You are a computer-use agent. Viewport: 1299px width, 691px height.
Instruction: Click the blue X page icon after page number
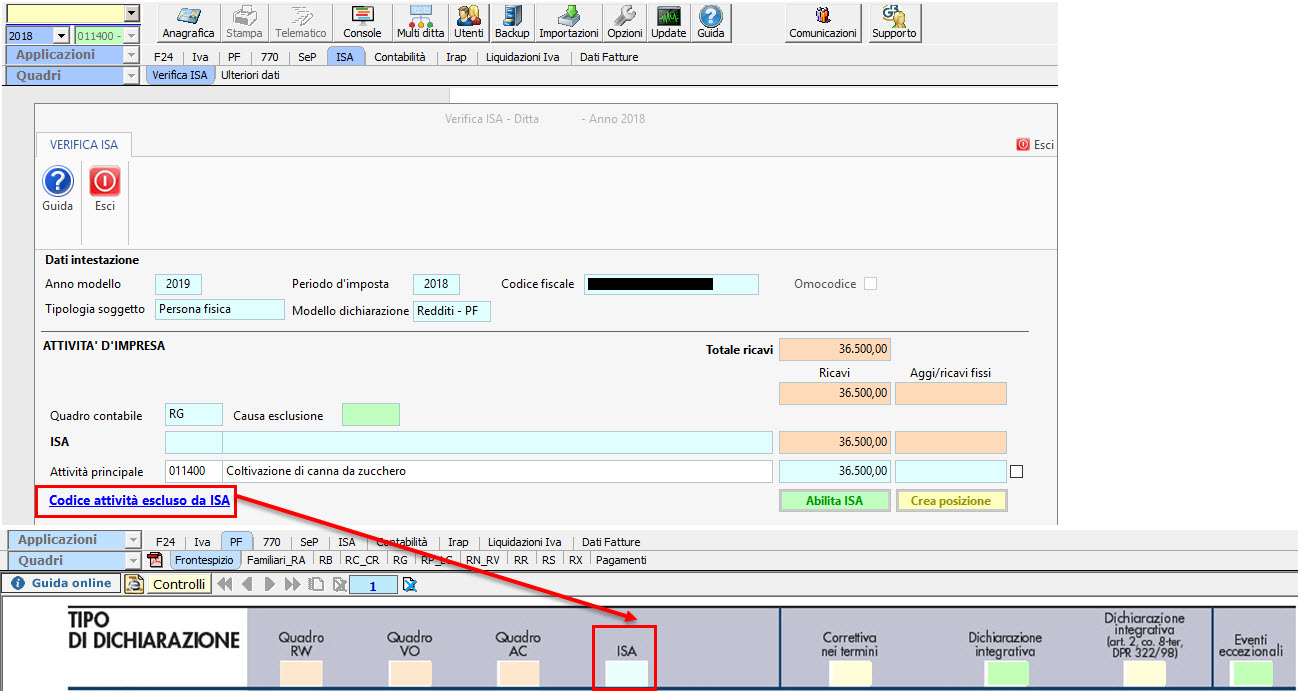point(409,584)
